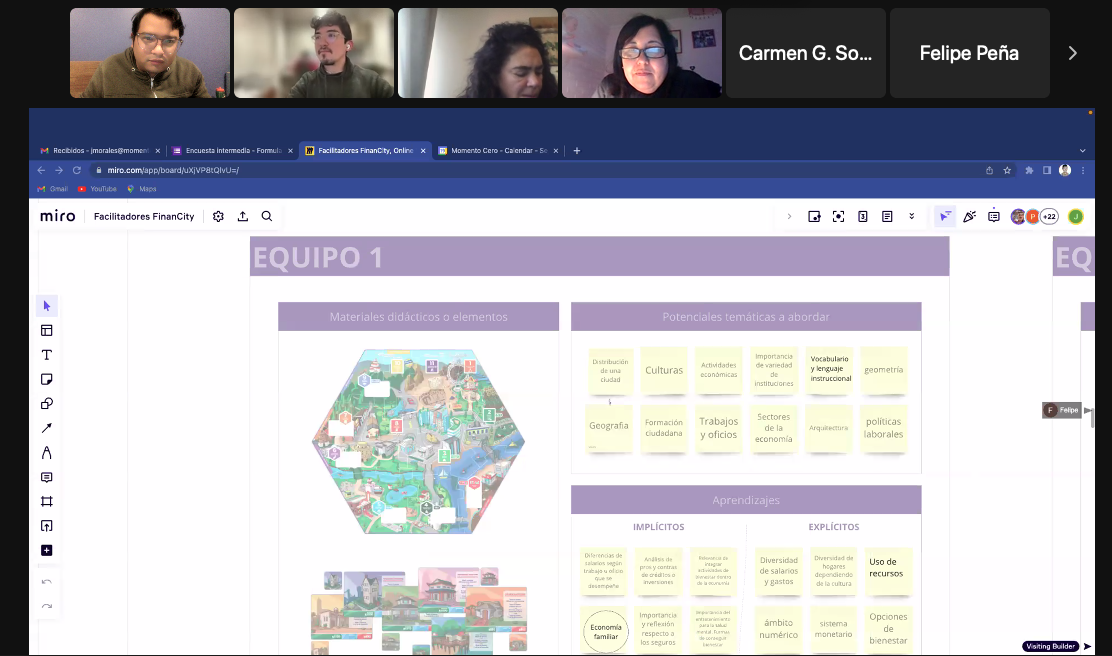Open the templates tool in Miro sidebar
Image resolution: width=1112 pixels, height=656 pixels.
tap(47, 330)
